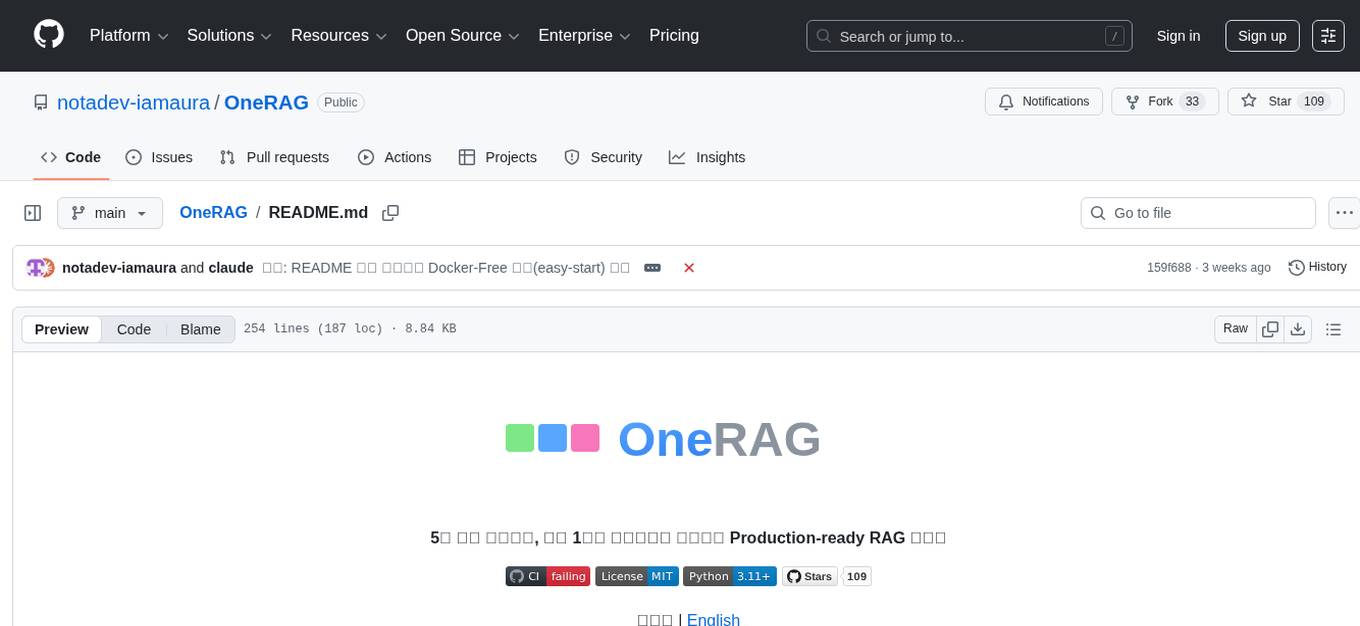Image resolution: width=1360 pixels, height=626 pixels.
Task: Expand the truncated commit message ellipsis
Action: 652,267
